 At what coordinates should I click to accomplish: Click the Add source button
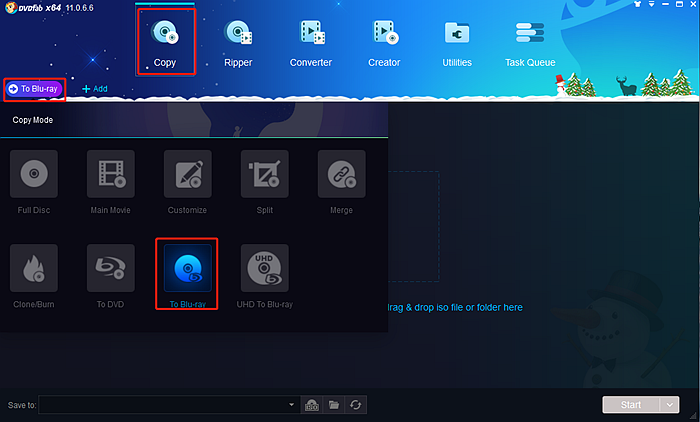95,89
